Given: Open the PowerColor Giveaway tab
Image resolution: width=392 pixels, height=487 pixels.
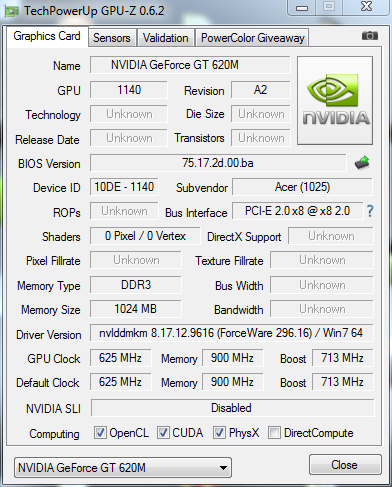Looking at the screenshot, I should tap(253, 38).
